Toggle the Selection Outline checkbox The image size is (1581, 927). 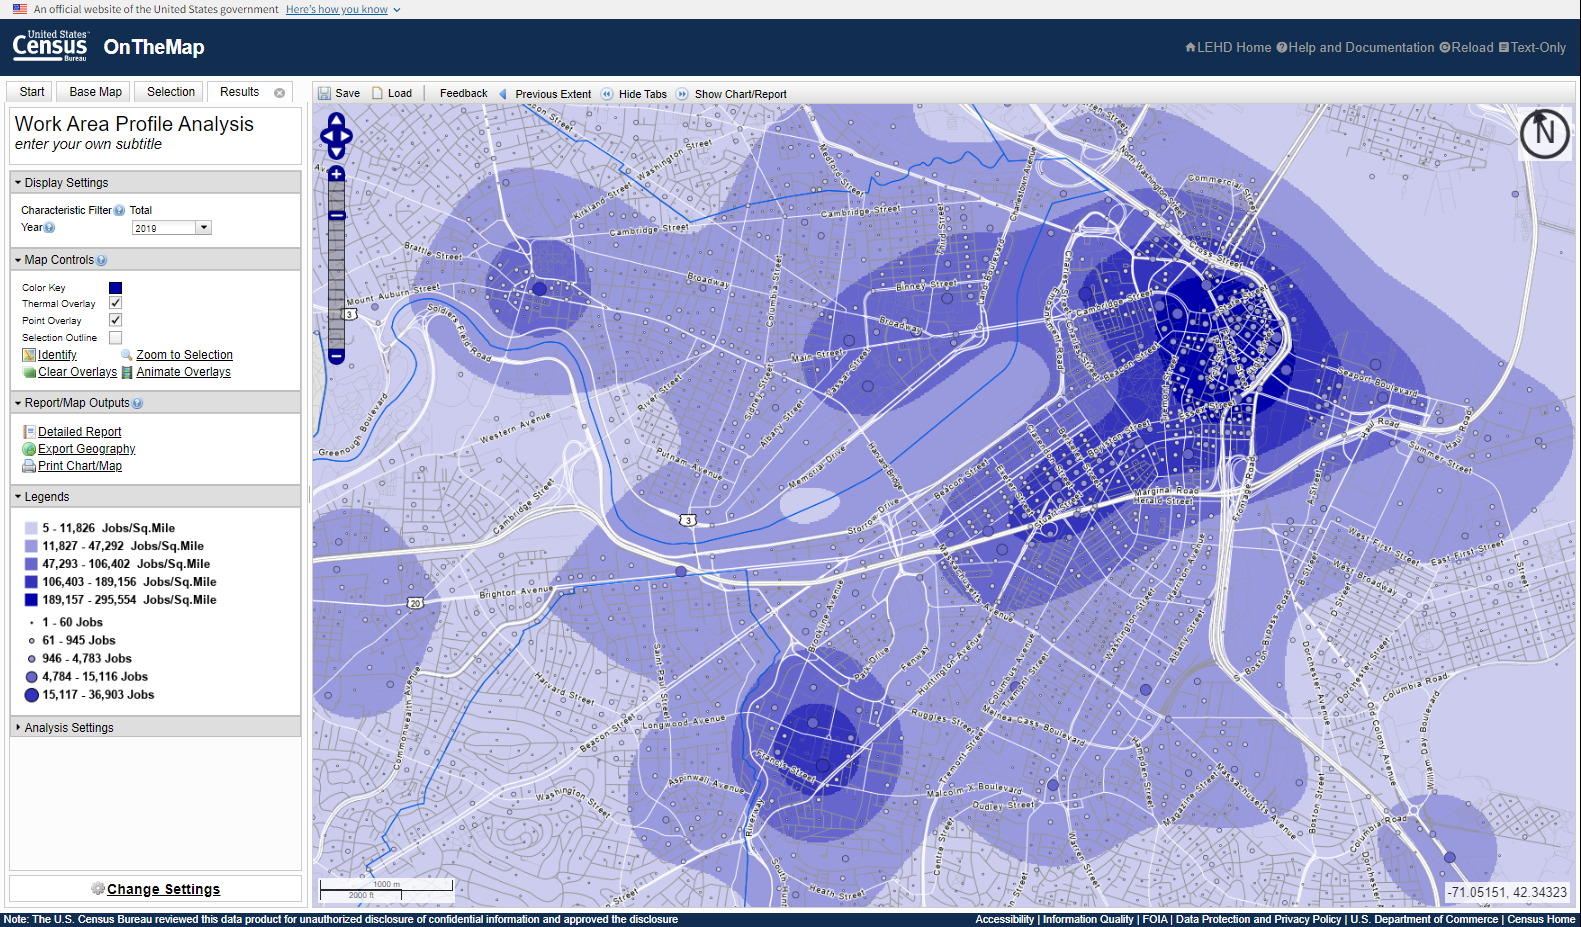click(116, 338)
